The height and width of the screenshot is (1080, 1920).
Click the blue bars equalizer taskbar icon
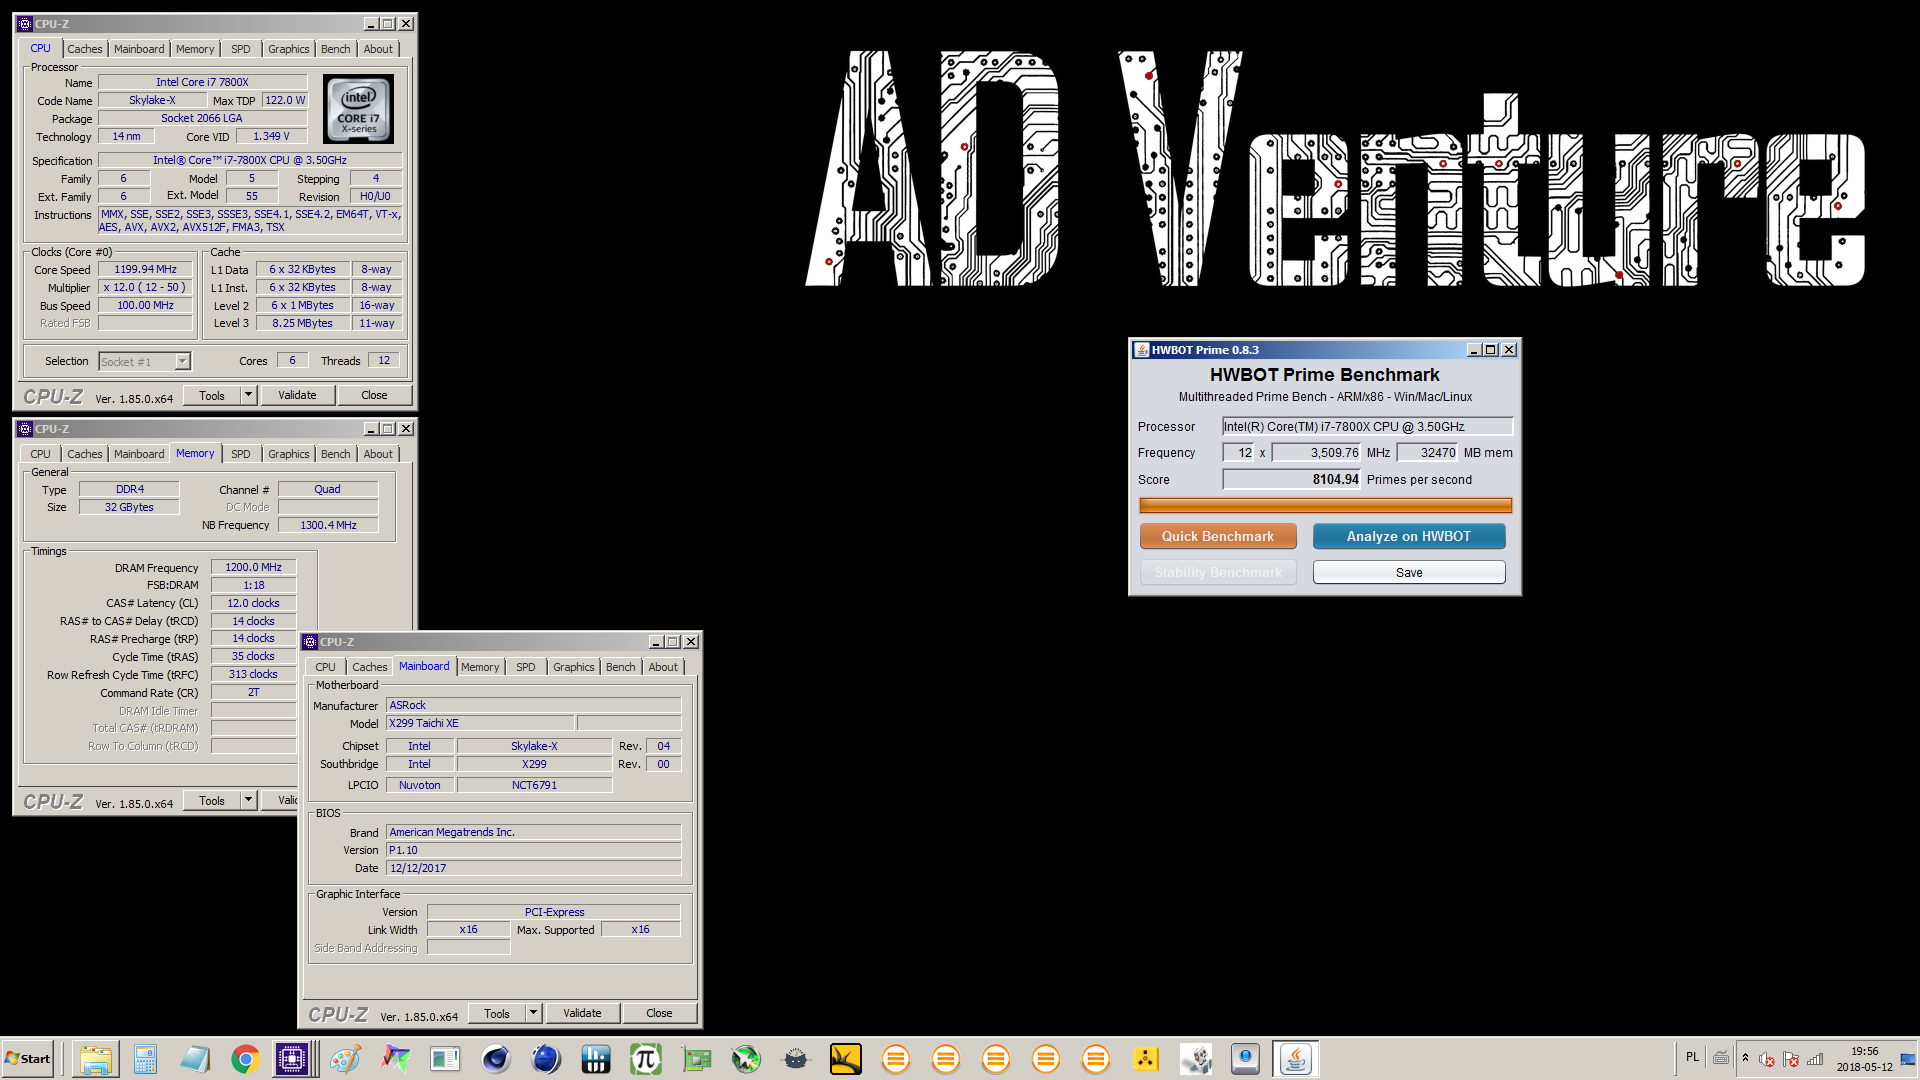tap(595, 1059)
